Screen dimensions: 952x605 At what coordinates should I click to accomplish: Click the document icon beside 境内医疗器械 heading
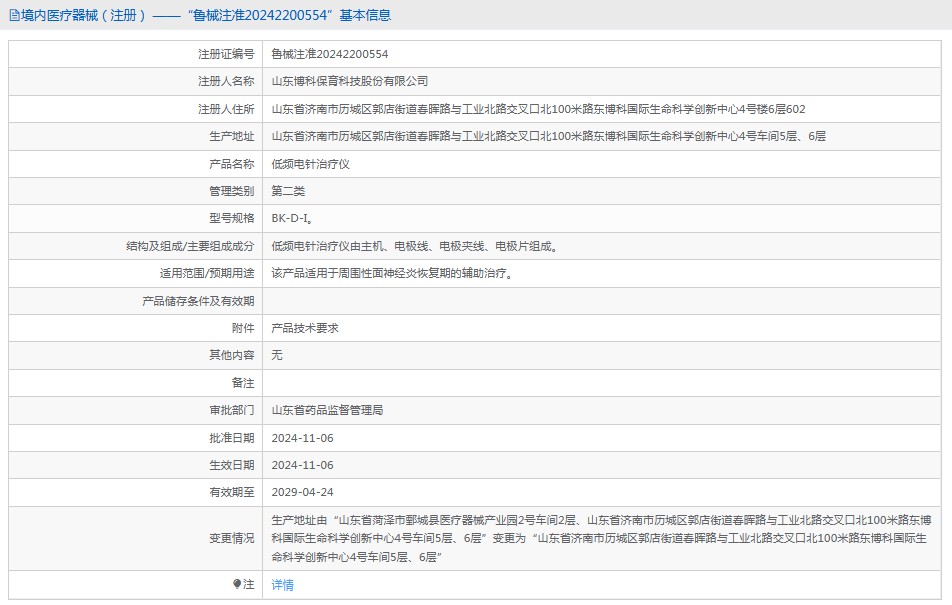(x=14, y=15)
